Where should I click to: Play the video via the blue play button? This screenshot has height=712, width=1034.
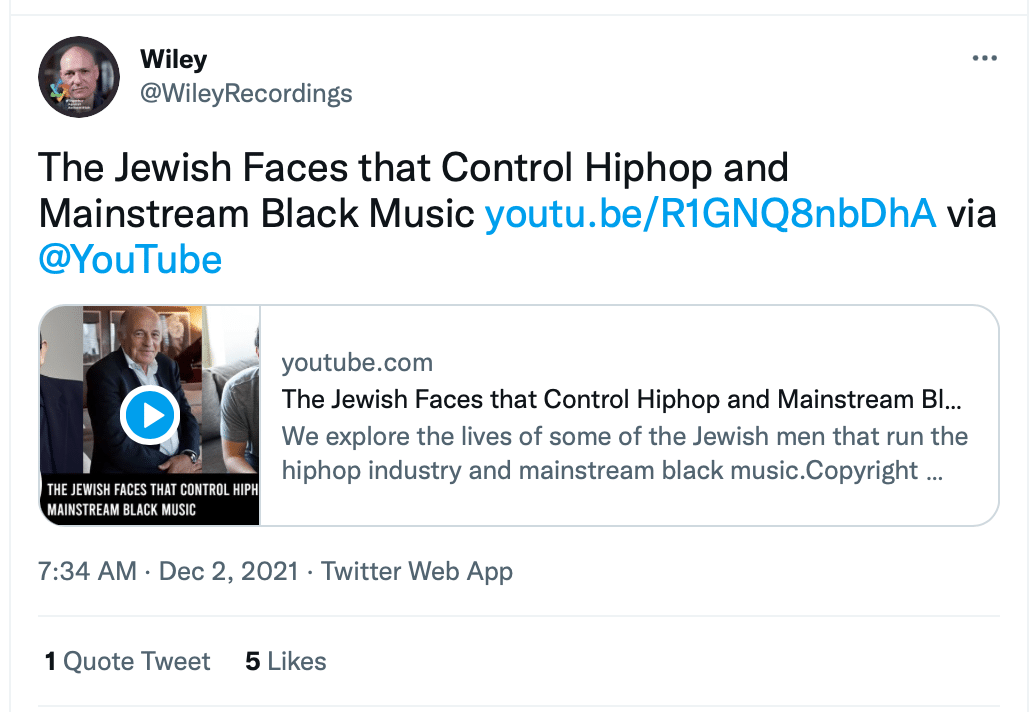[x=150, y=415]
